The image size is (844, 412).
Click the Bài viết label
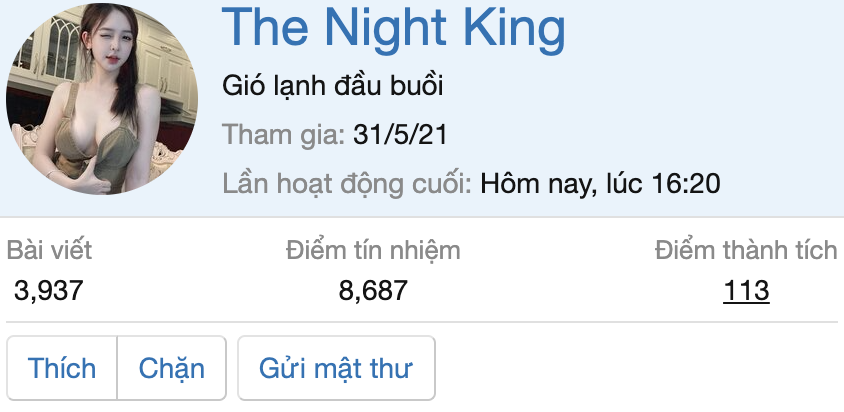[x=49, y=250]
